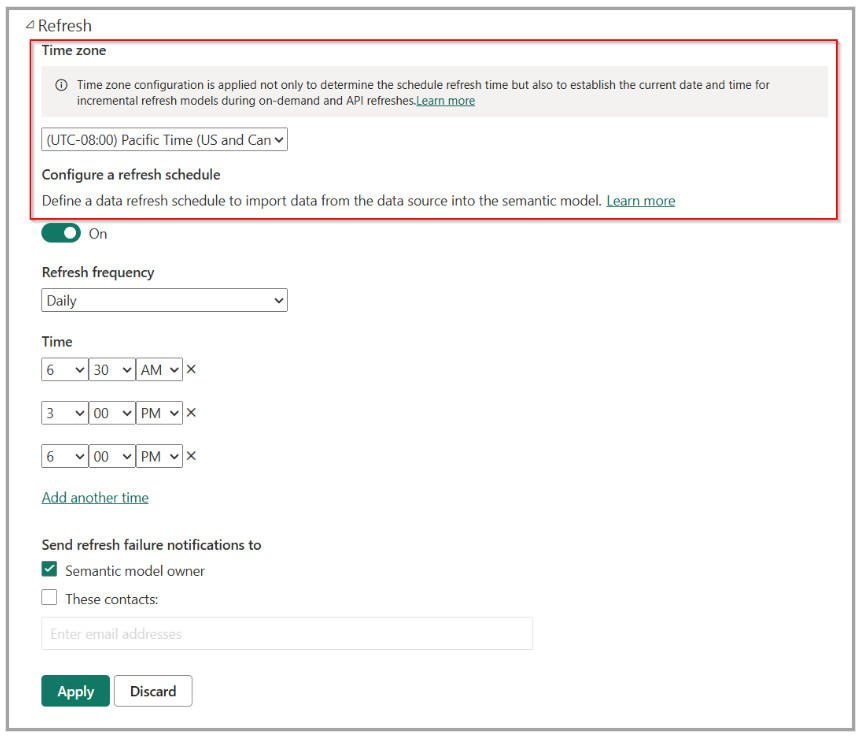Open AM/PM dropdown of first time row
This screenshot has width=863, height=740.
(x=160, y=370)
